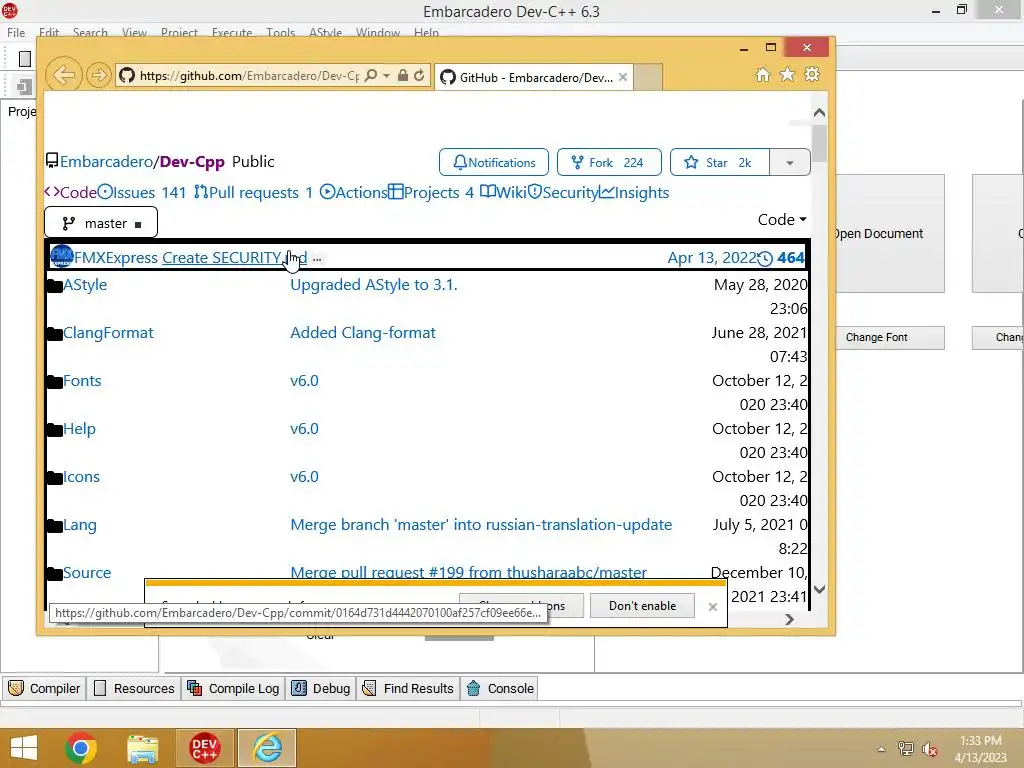Screen dimensions: 1024x768
Task: Switch to the Compile Log tab
Action: tap(233, 688)
